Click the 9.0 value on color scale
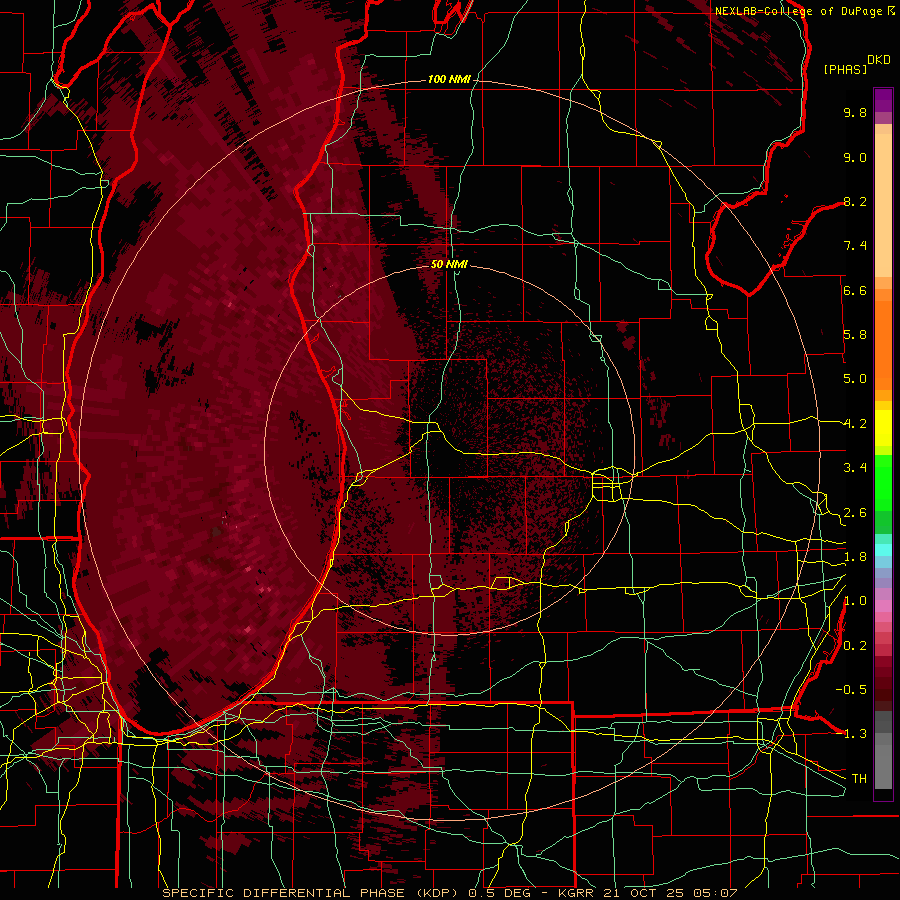 (x=855, y=157)
